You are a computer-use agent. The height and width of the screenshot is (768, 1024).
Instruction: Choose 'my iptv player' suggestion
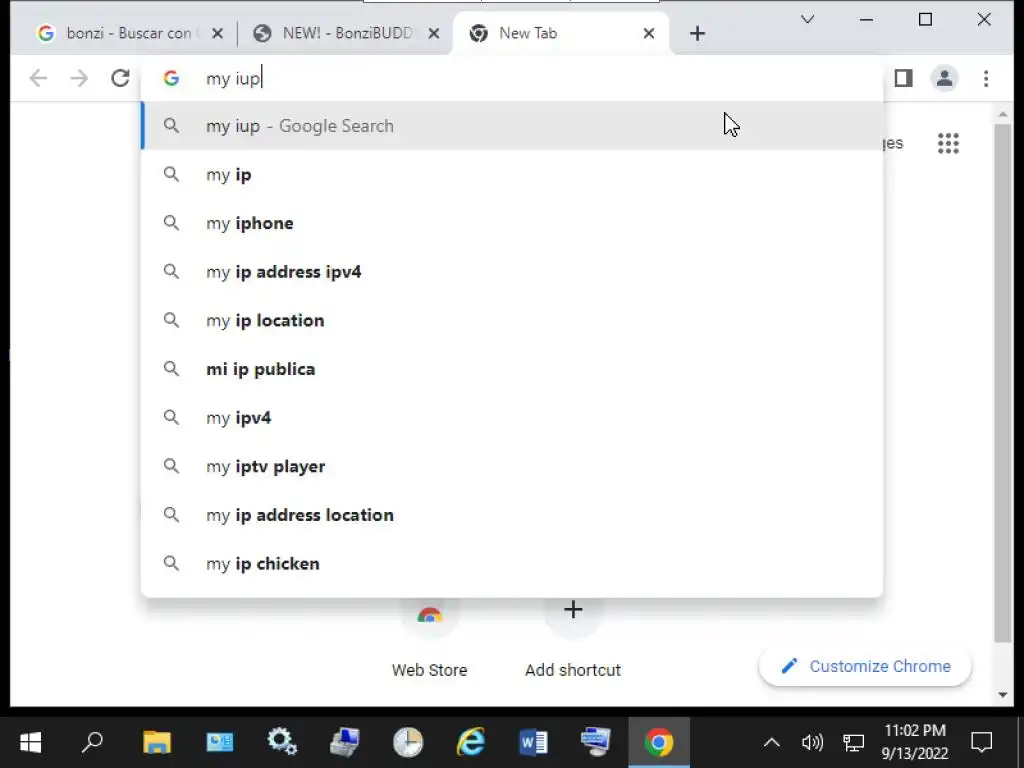pos(512,466)
